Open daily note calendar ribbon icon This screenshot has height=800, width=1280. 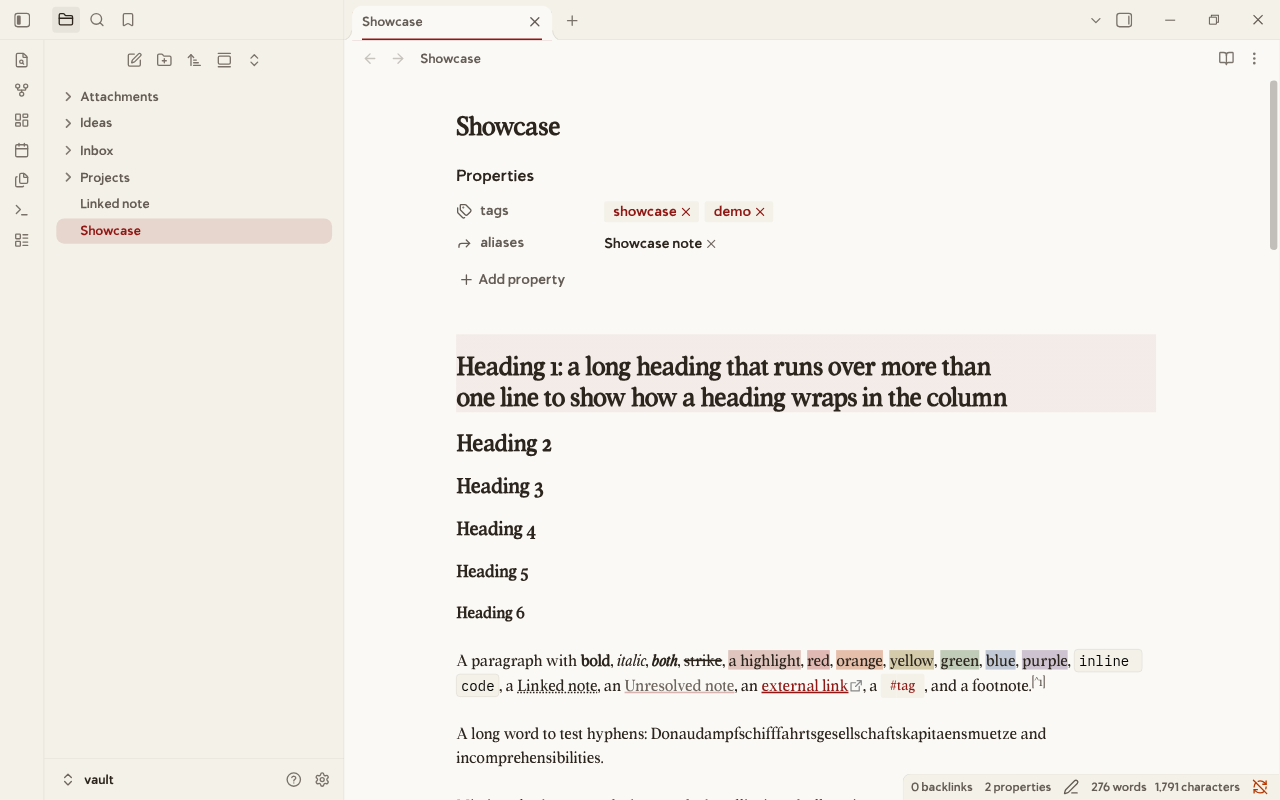tap(22, 150)
